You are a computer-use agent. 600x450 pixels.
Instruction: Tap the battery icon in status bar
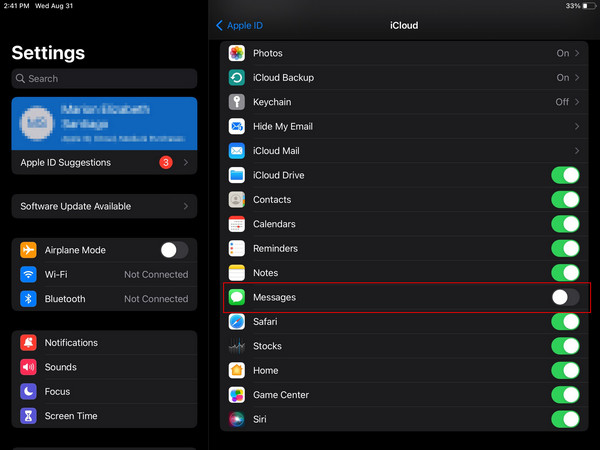click(589, 6)
